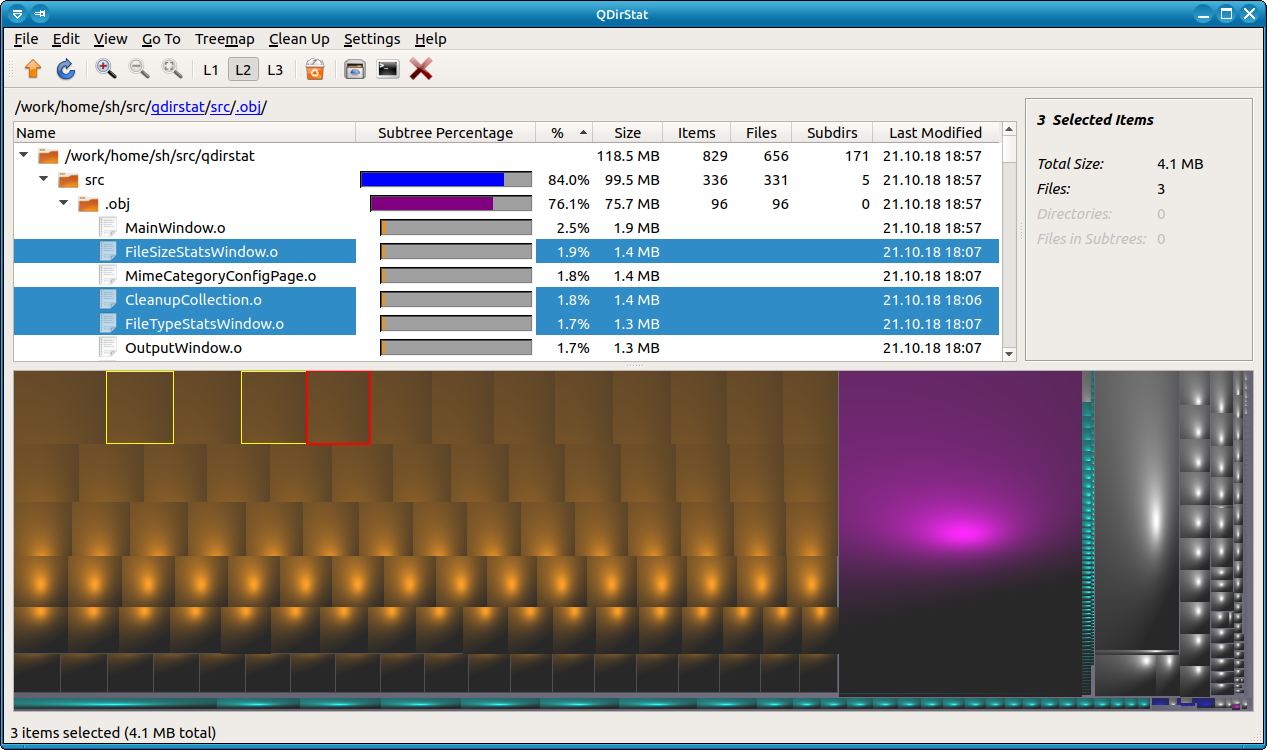Collapse the /work/home/sh/src/qdirstat root tree node
This screenshot has height=750, width=1267.
pyautogui.click(x=24, y=156)
